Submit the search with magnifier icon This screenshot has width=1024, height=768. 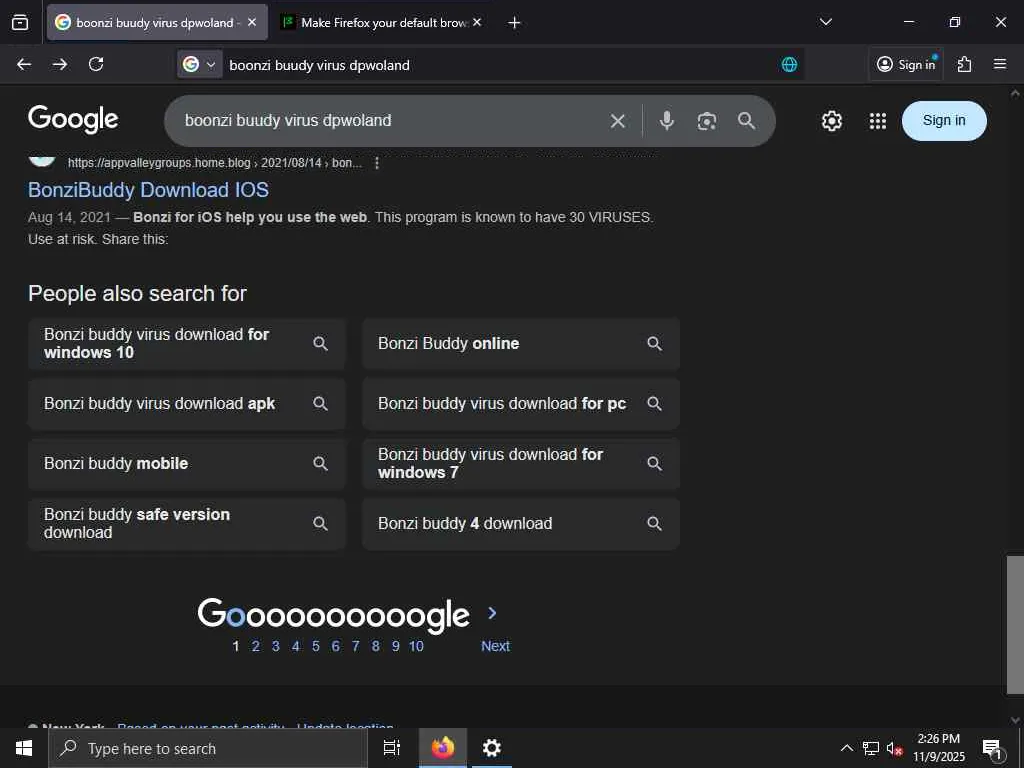pos(746,121)
